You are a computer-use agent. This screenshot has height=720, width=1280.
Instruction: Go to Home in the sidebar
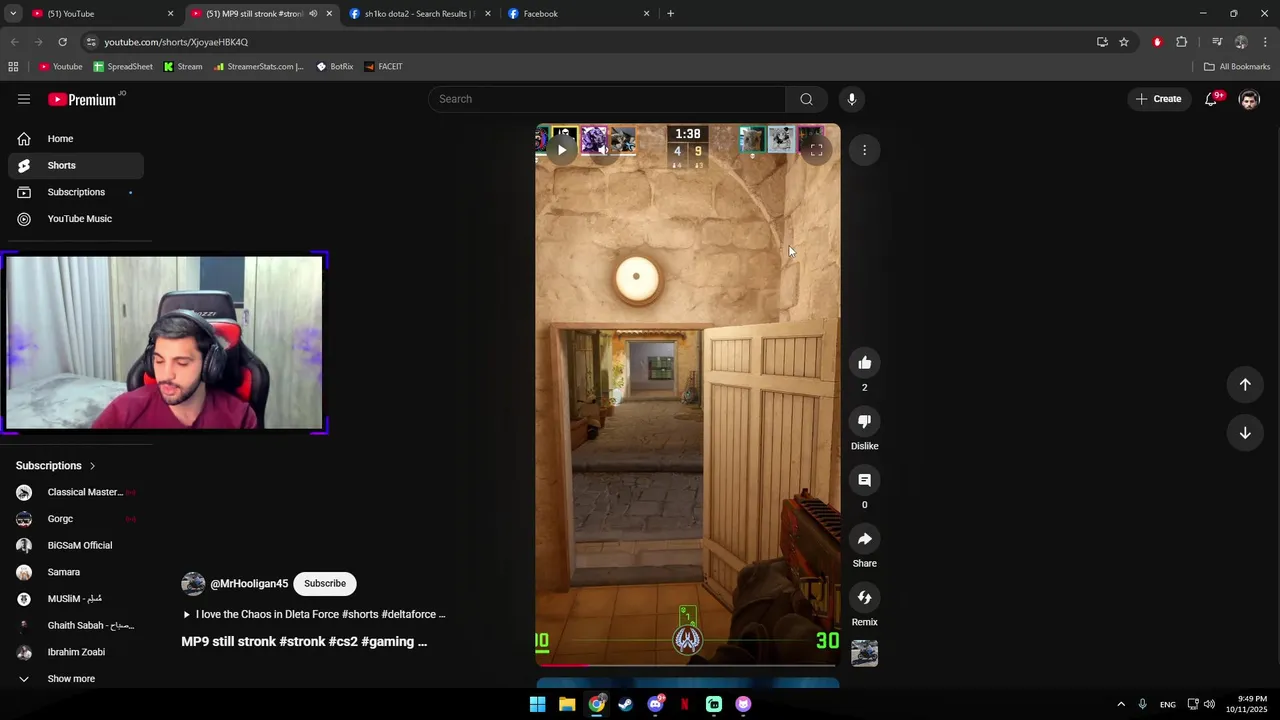tap(76, 139)
